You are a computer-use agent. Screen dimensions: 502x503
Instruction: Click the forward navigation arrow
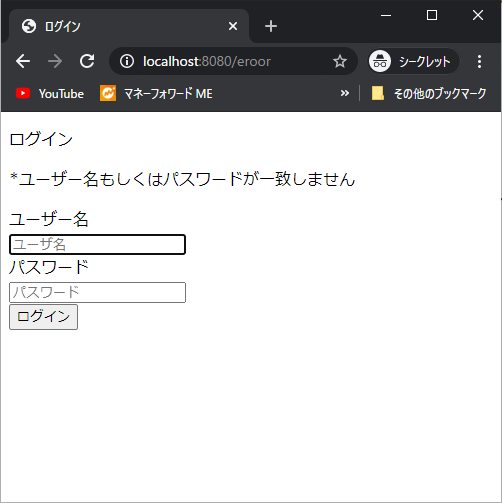point(55,61)
